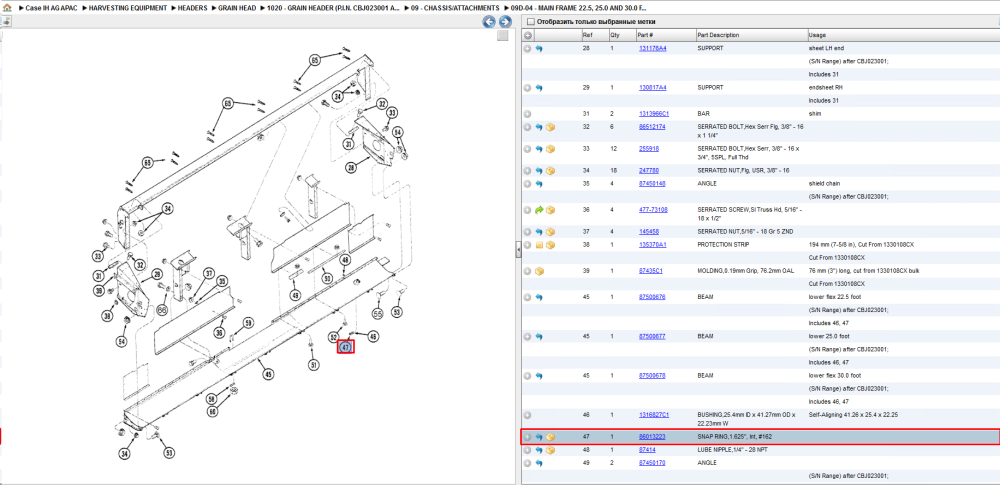Click 'endsheet RH' usage text
Image resolution: width=1000 pixels, height=485 pixels.
tap(824, 88)
